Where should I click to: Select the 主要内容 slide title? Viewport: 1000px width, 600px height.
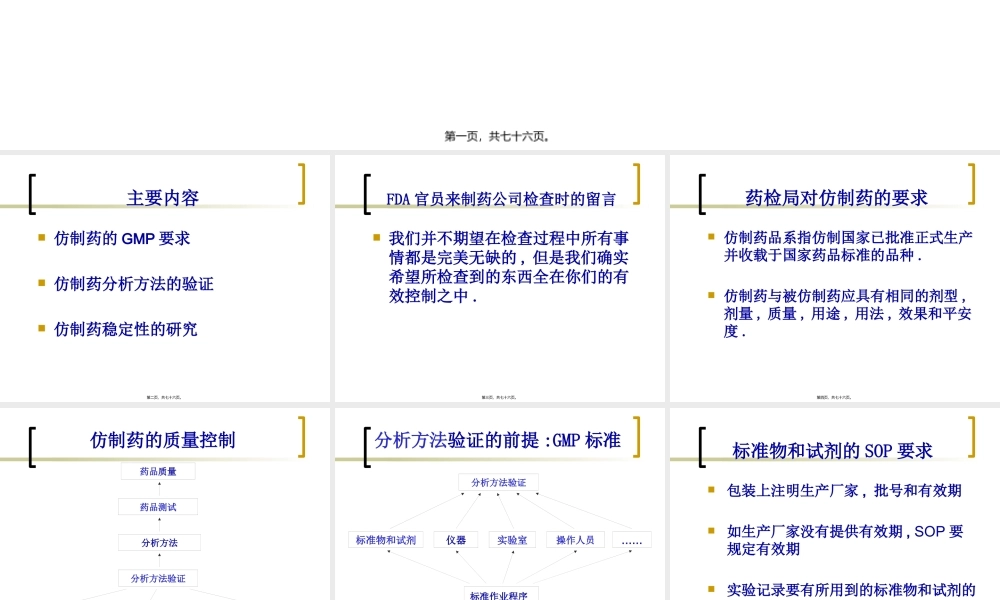coord(161,197)
